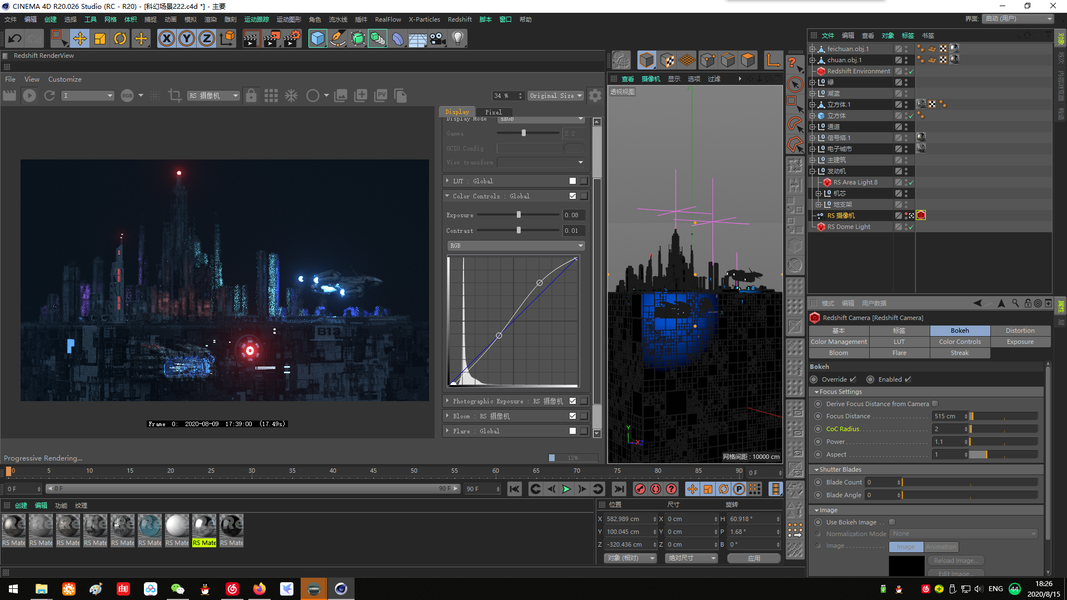Screen dimensions: 1067x600
Task: Open the RenderView Customize menu
Action: [65, 80]
